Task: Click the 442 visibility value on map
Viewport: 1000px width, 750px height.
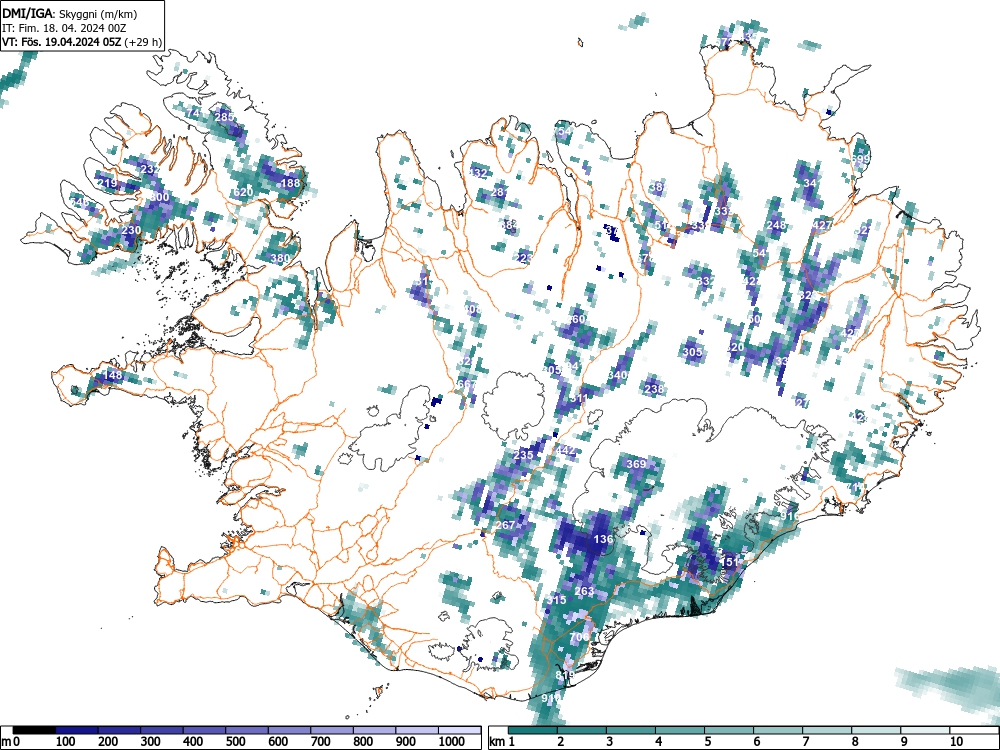Action: click(x=565, y=450)
